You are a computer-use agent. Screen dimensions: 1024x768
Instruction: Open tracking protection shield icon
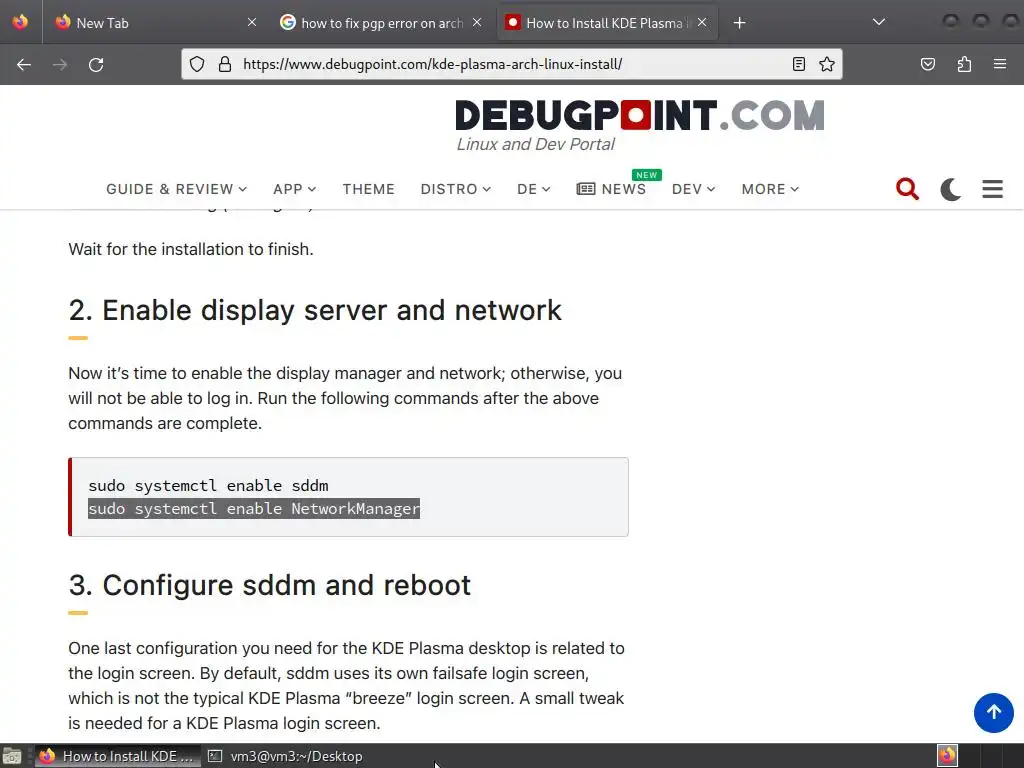click(x=197, y=64)
